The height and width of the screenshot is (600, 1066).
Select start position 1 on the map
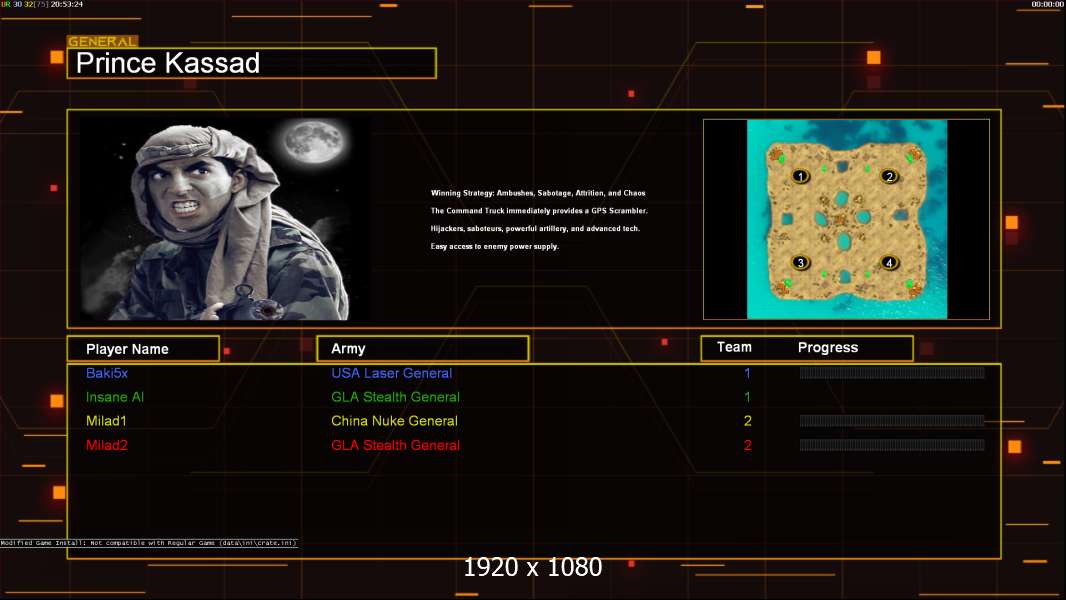click(800, 177)
